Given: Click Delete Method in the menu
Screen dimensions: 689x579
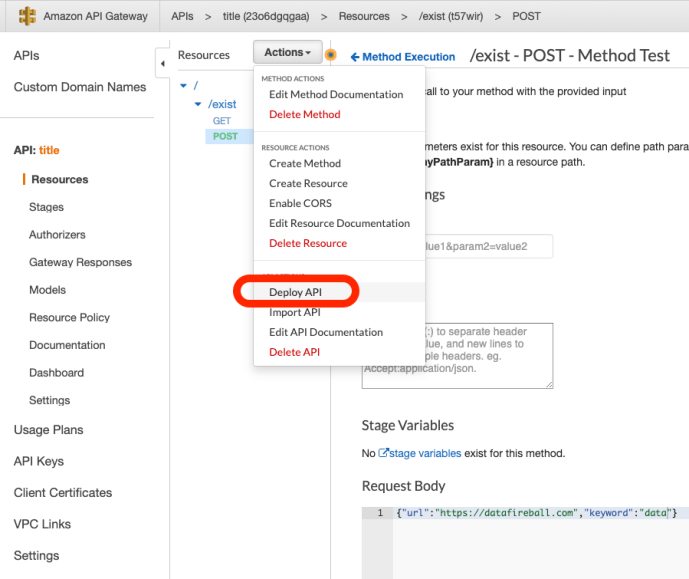Looking at the screenshot, I should (304, 114).
